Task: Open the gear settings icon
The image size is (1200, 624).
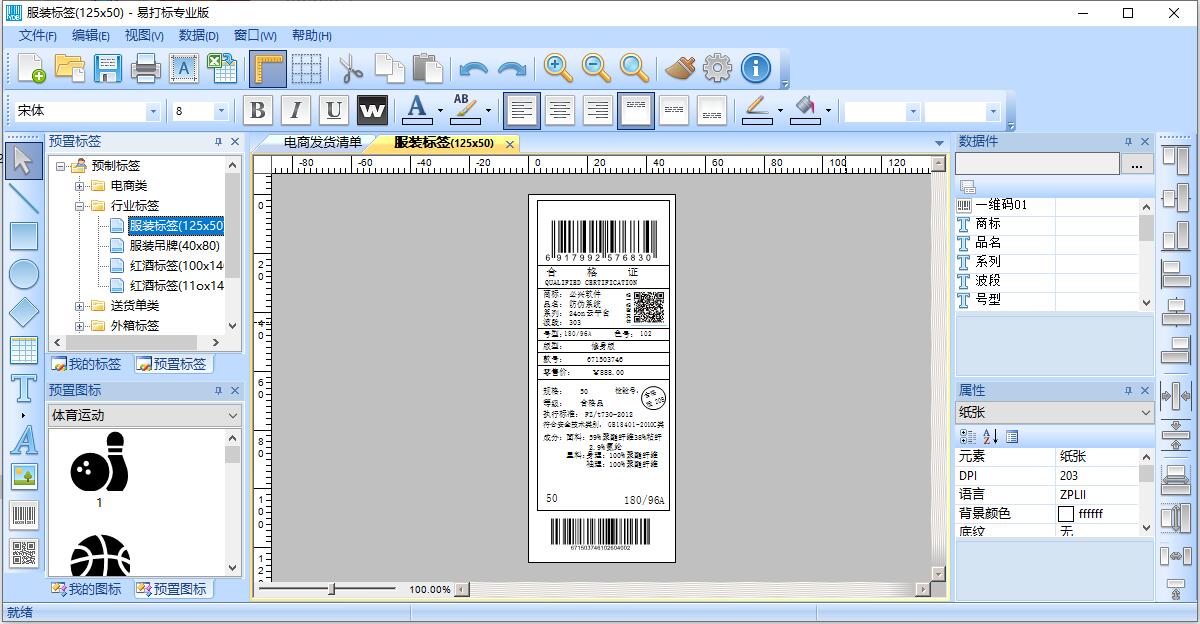Action: [717, 68]
